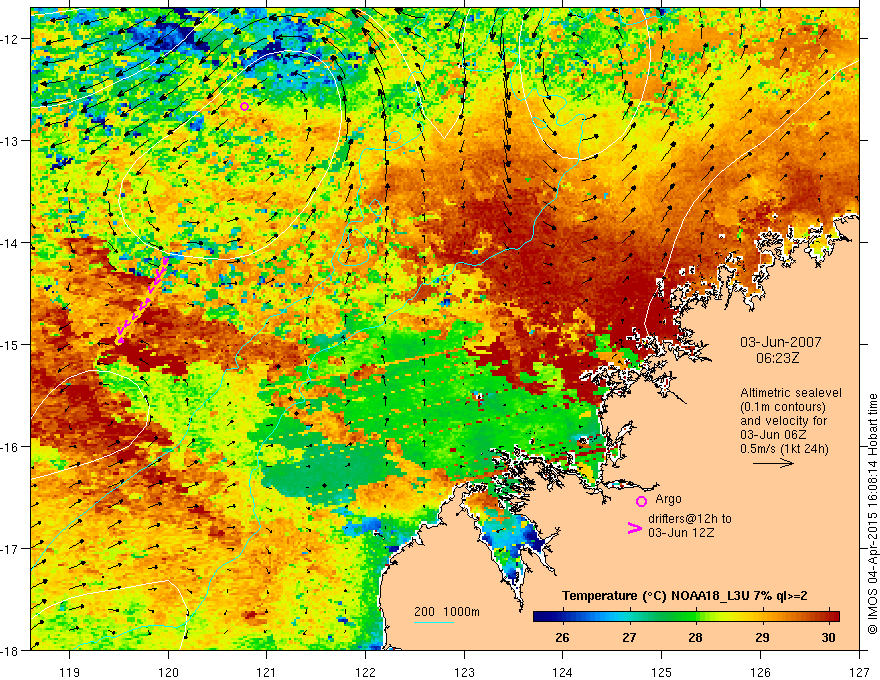Click the magenta drifters arrowhead legend symbol

[634, 528]
